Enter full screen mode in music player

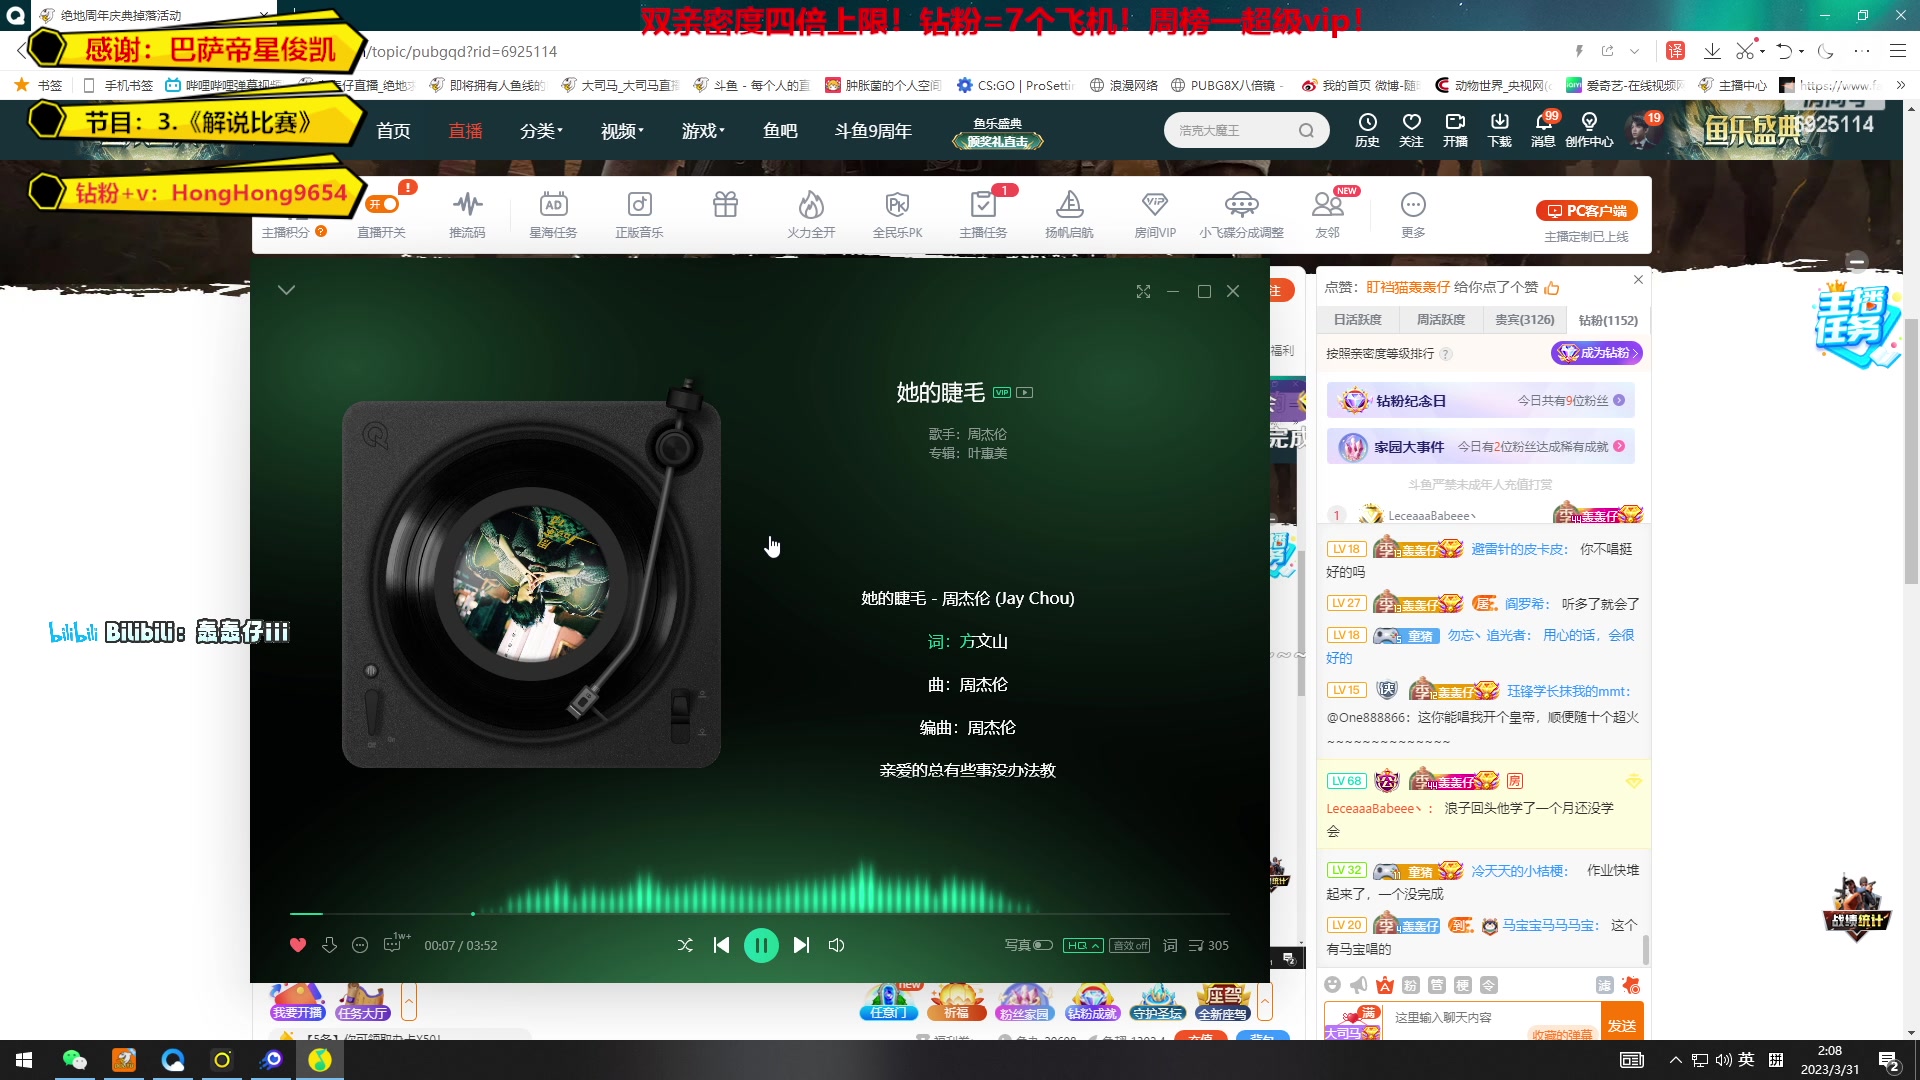1143,291
